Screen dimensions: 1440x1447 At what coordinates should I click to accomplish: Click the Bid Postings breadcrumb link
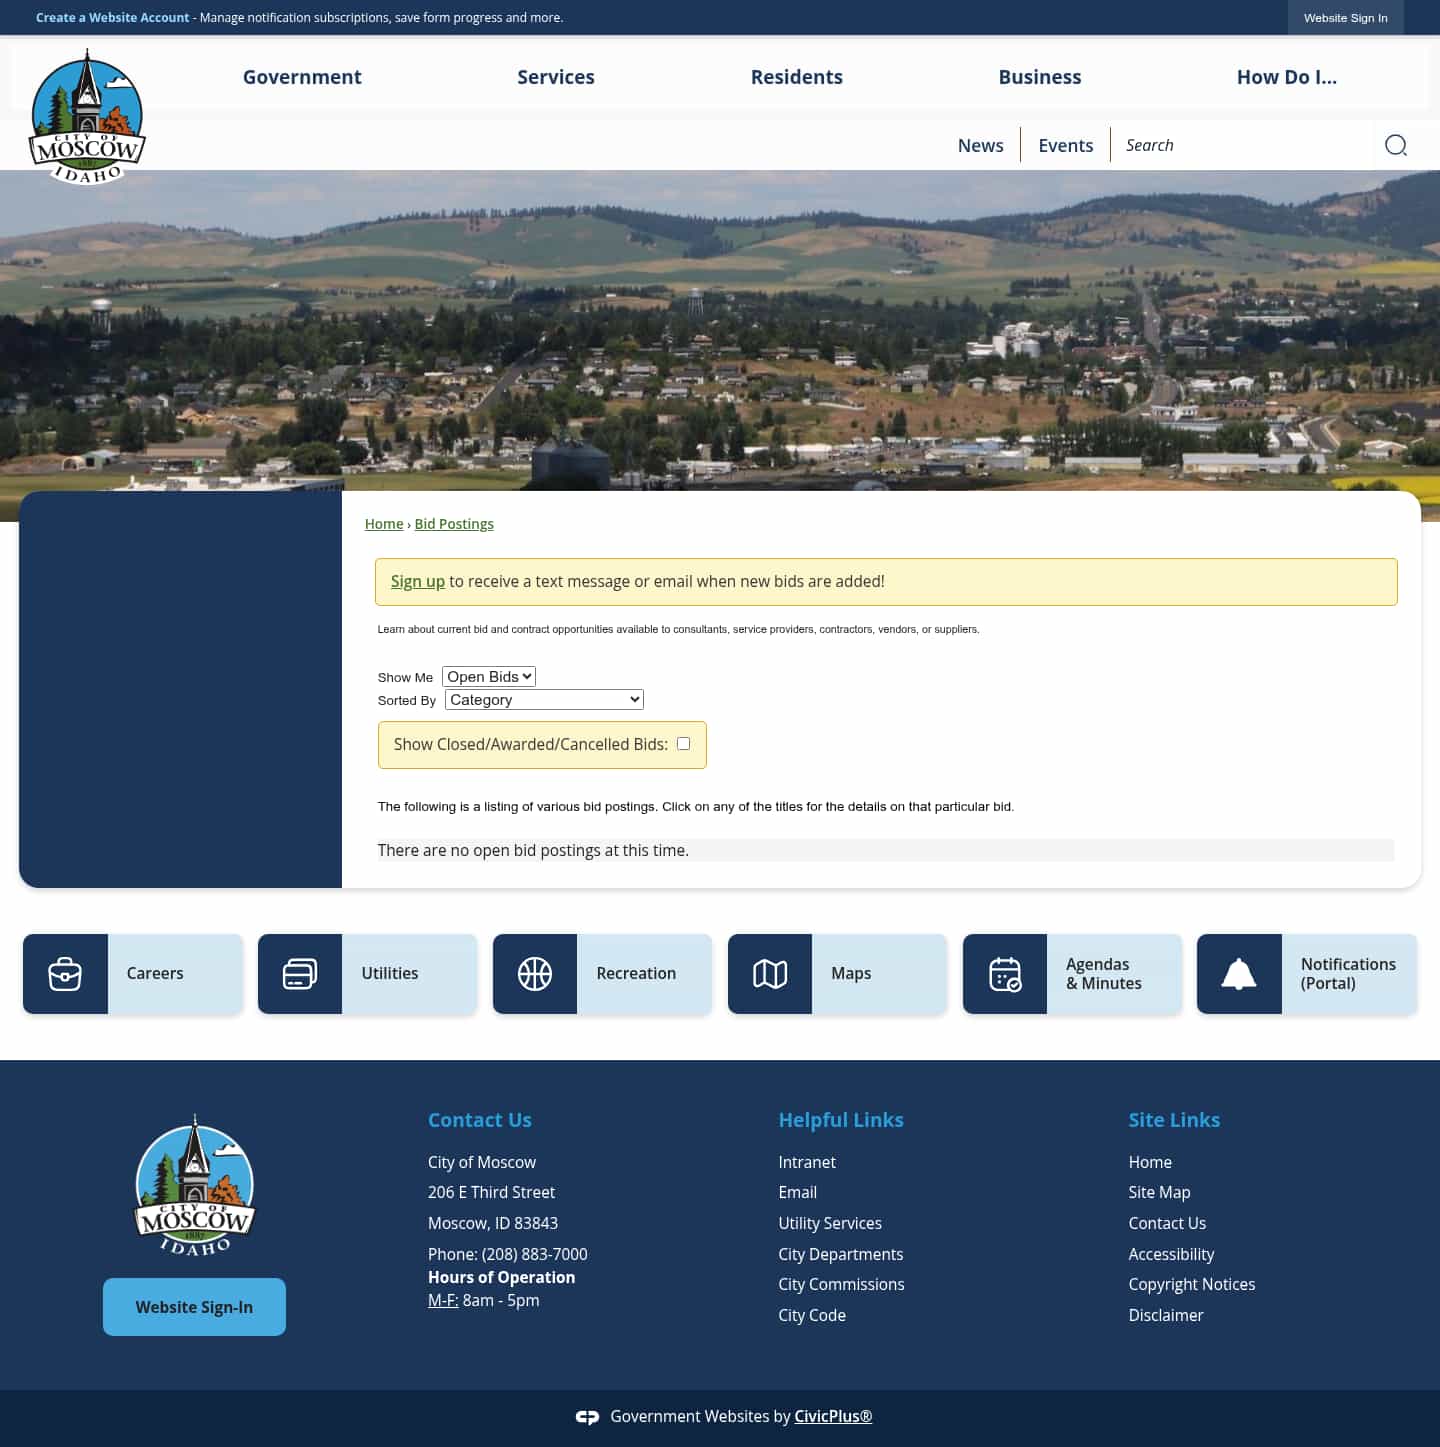[454, 524]
